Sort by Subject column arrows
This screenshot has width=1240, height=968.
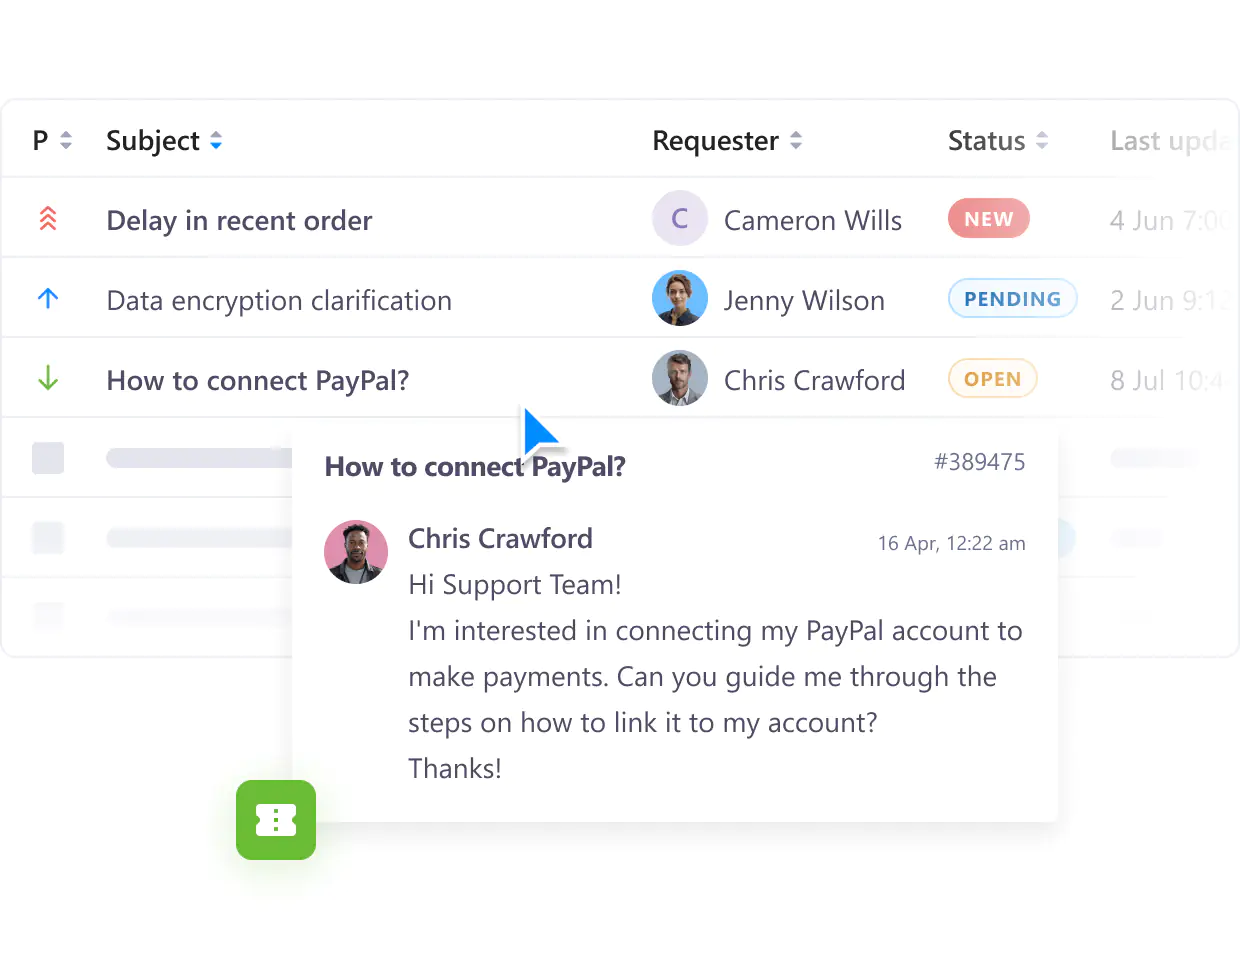coord(216,140)
